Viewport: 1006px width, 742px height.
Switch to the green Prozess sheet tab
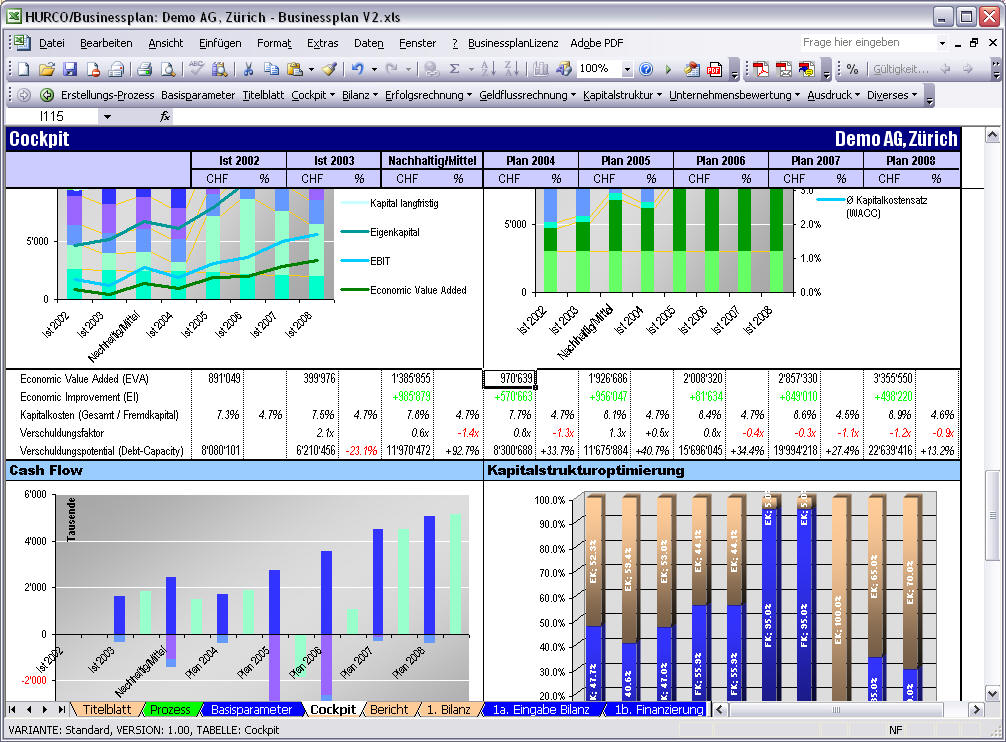coord(170,709)
